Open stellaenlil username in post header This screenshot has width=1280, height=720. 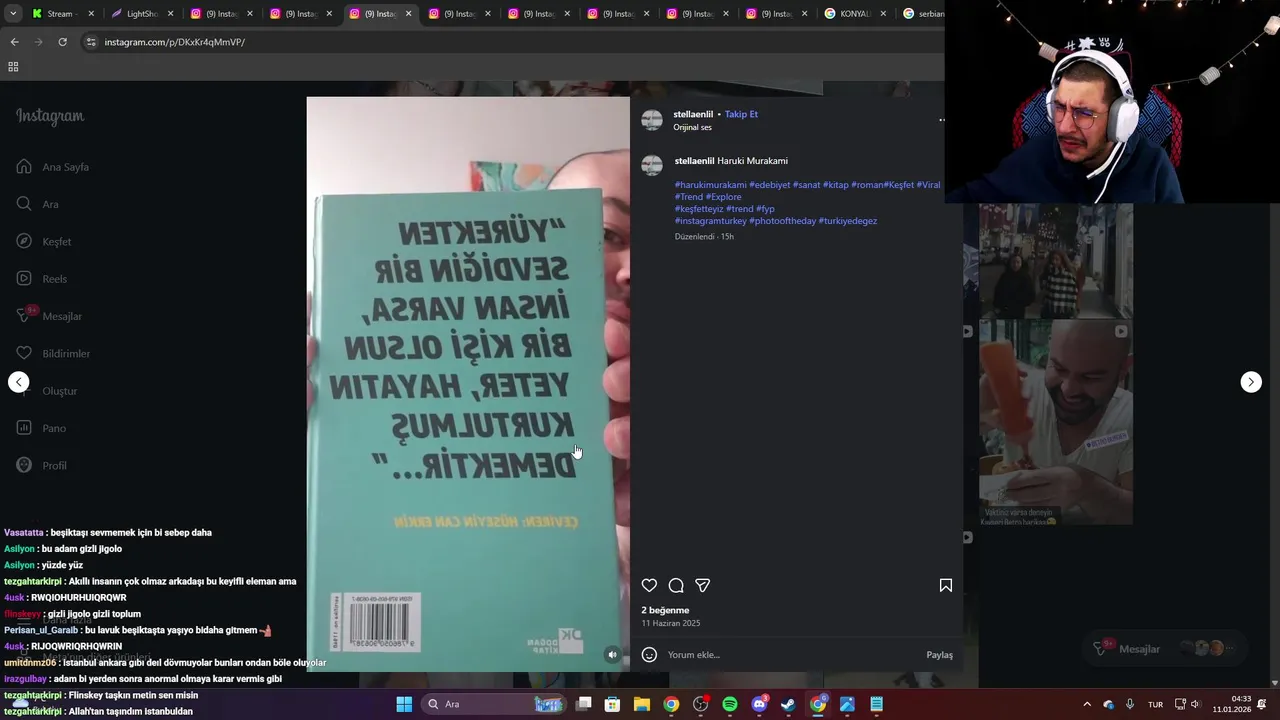click(x=693, y=114)
